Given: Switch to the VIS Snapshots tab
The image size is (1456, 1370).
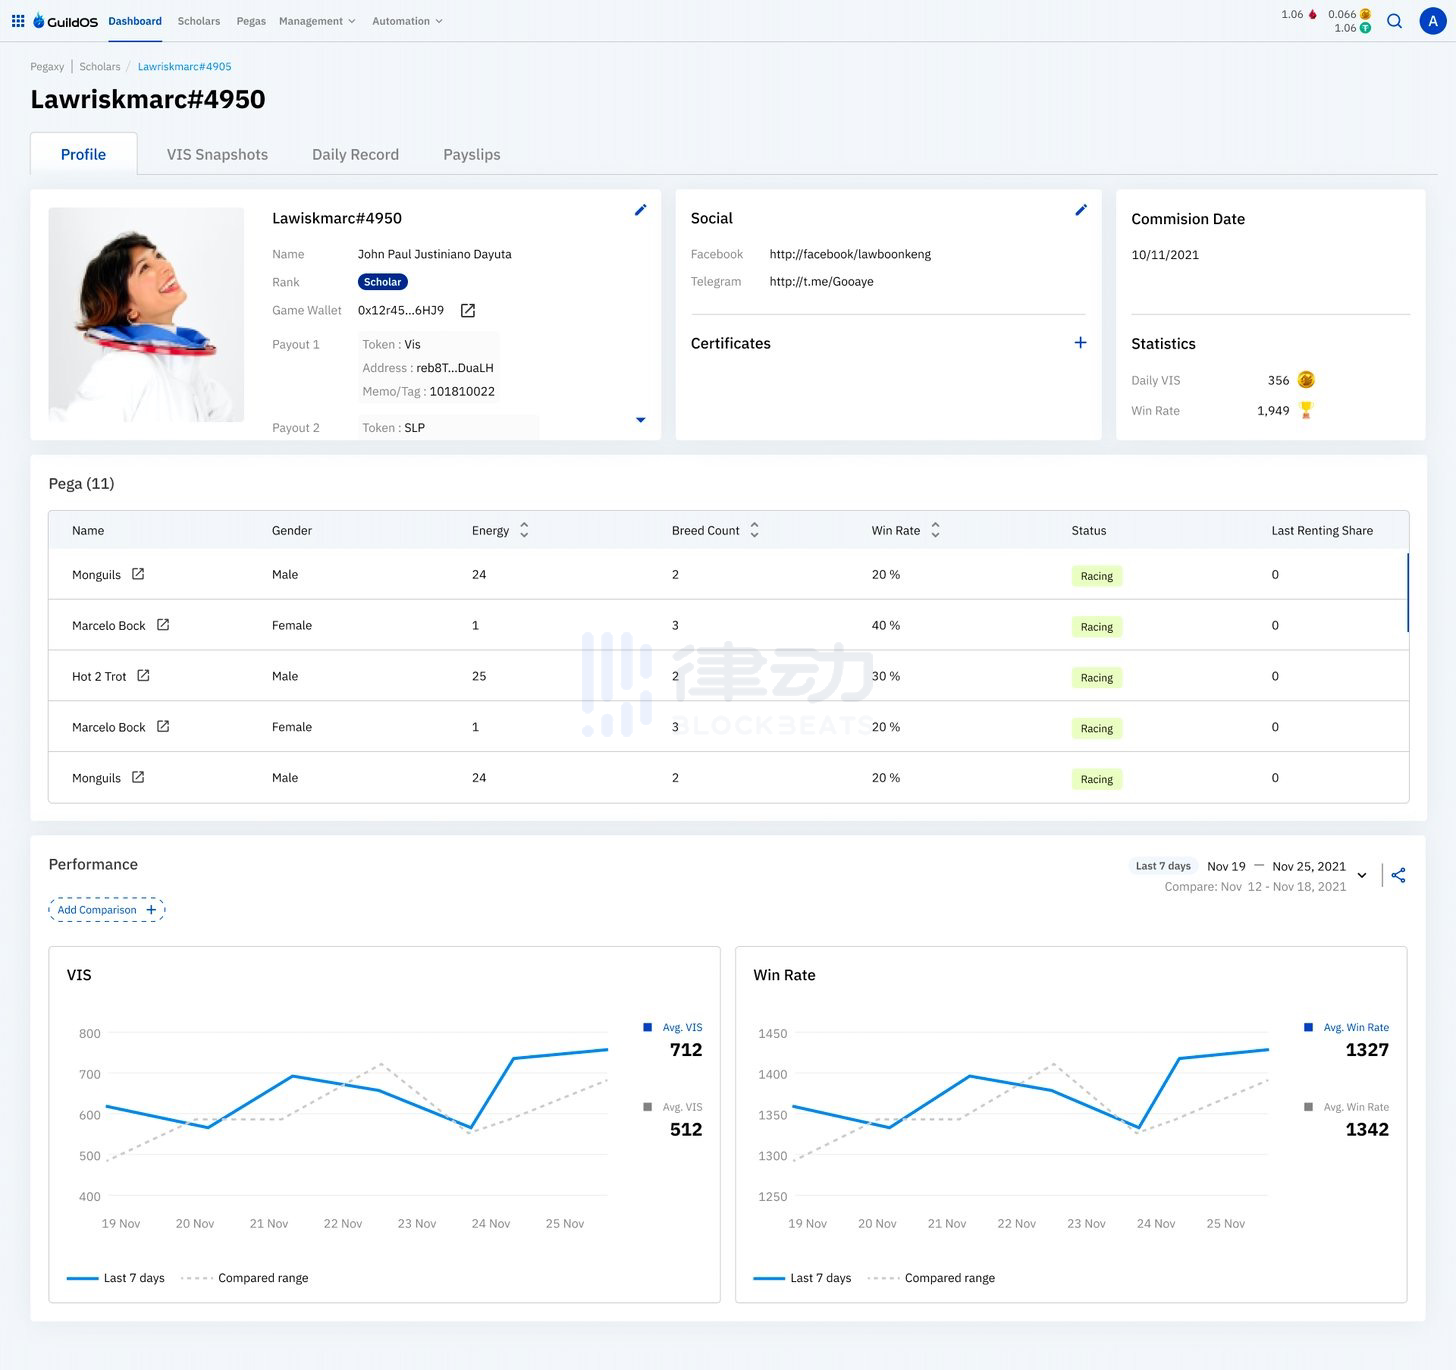Looking at the screenshot, I should (217, 155).
